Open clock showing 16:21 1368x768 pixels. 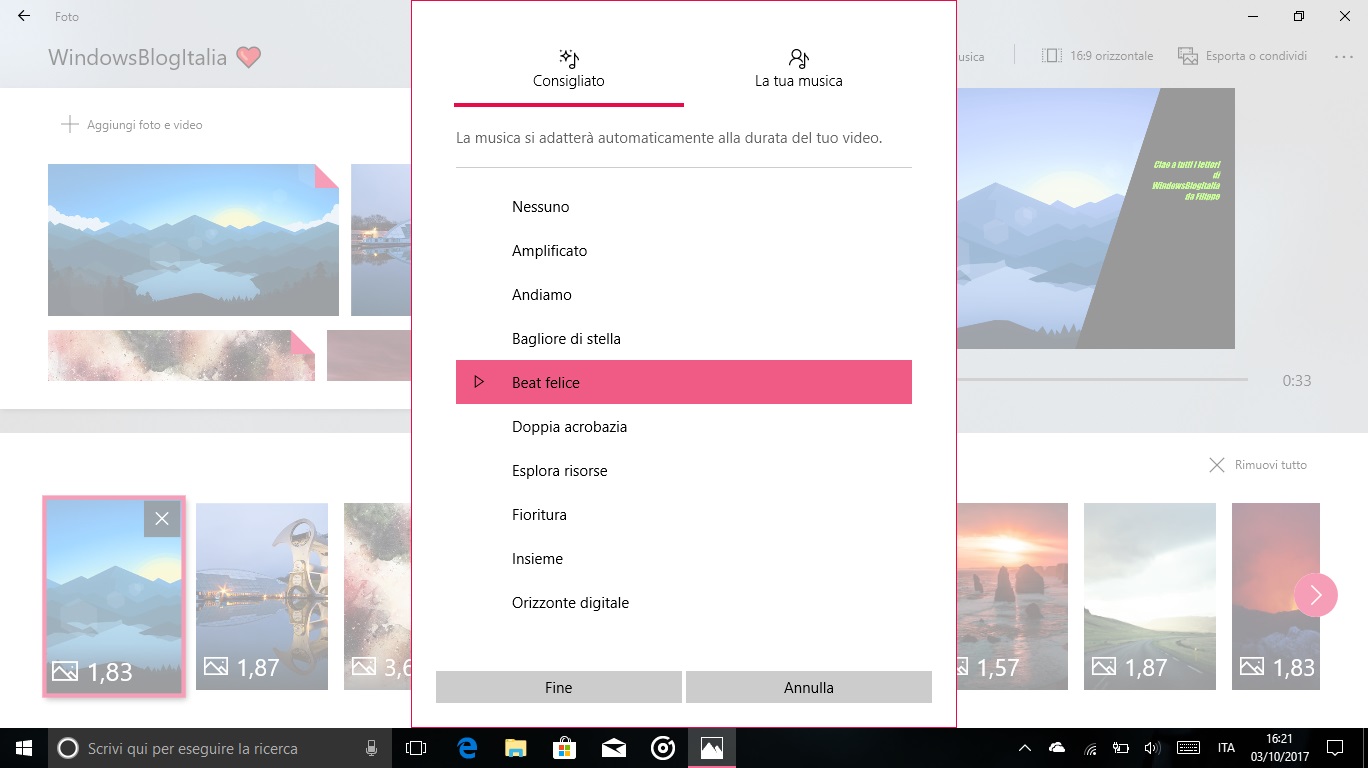1278,747
